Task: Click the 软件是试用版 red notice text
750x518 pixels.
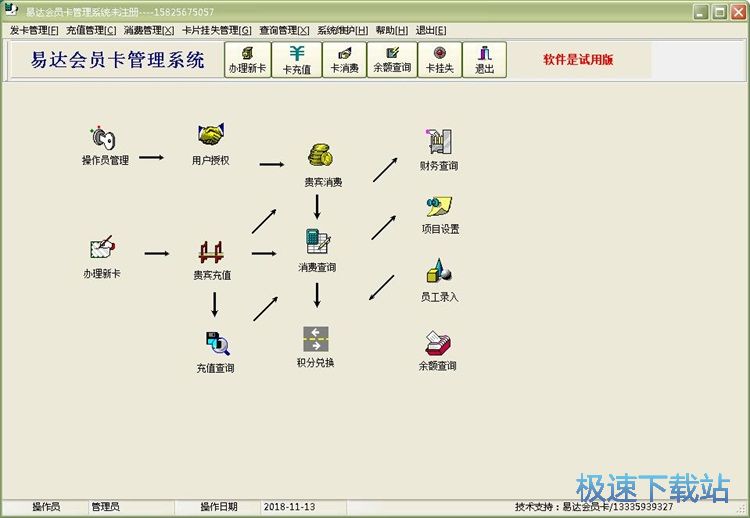Action: click(578, 59)
